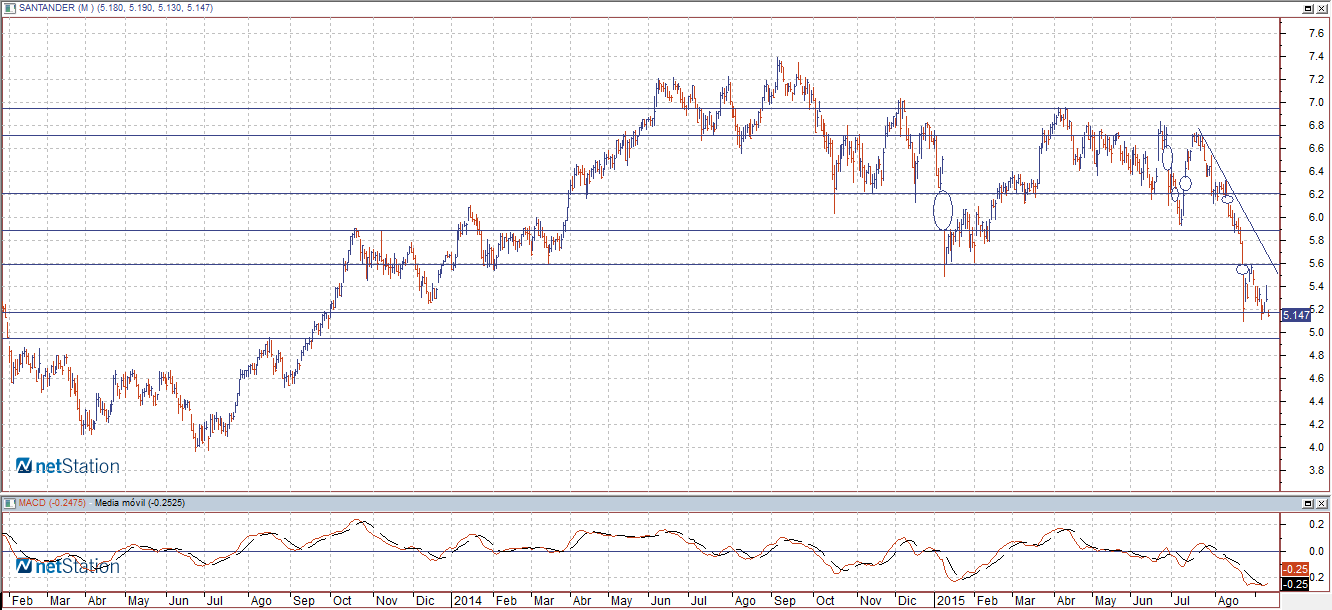Close the SANTANDER price chart panel

tap(1322, 7)
